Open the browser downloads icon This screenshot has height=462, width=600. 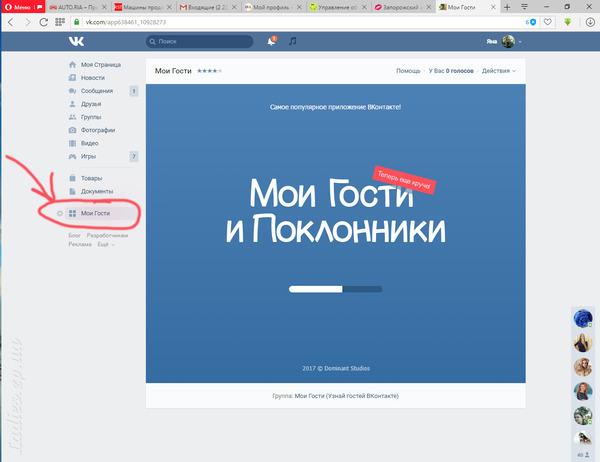590,22
